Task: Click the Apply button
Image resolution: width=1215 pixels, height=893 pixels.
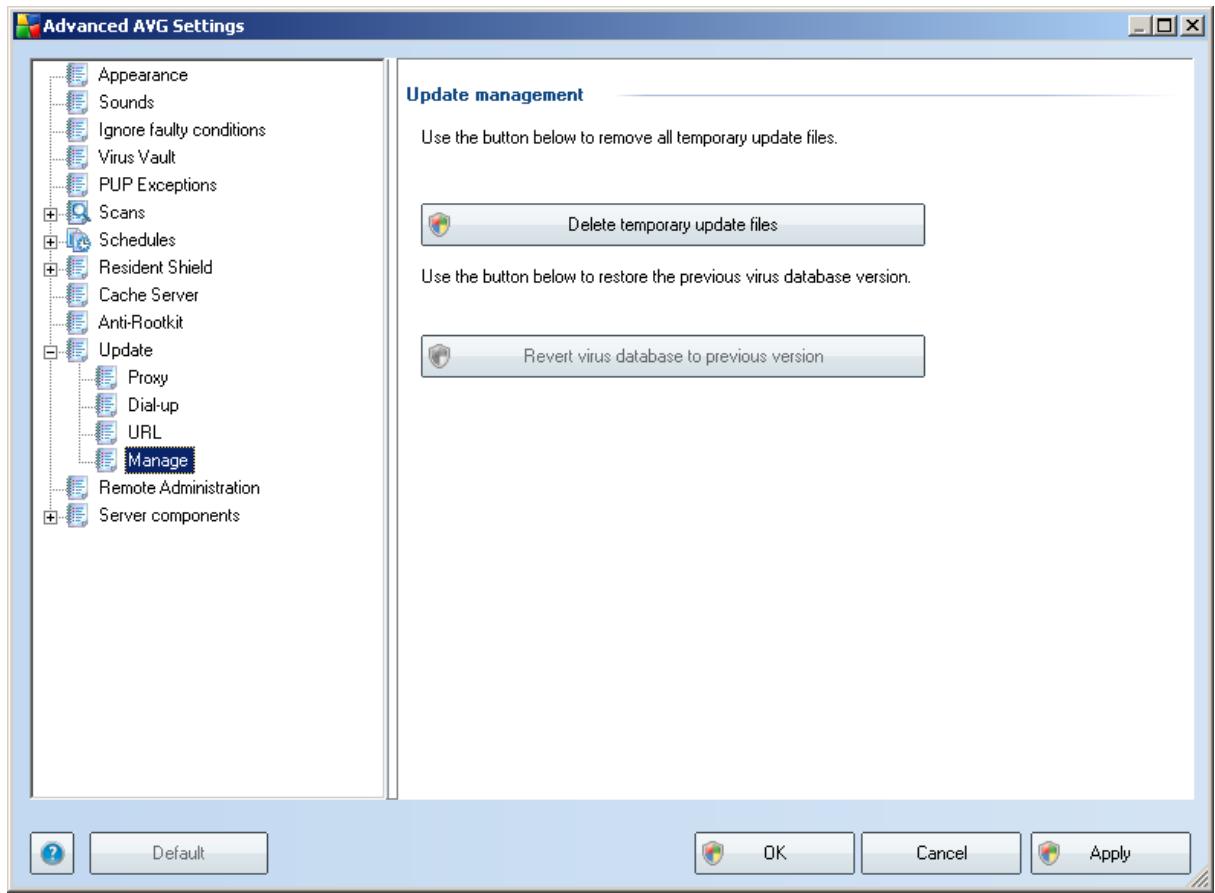Action: (1110, 853)
